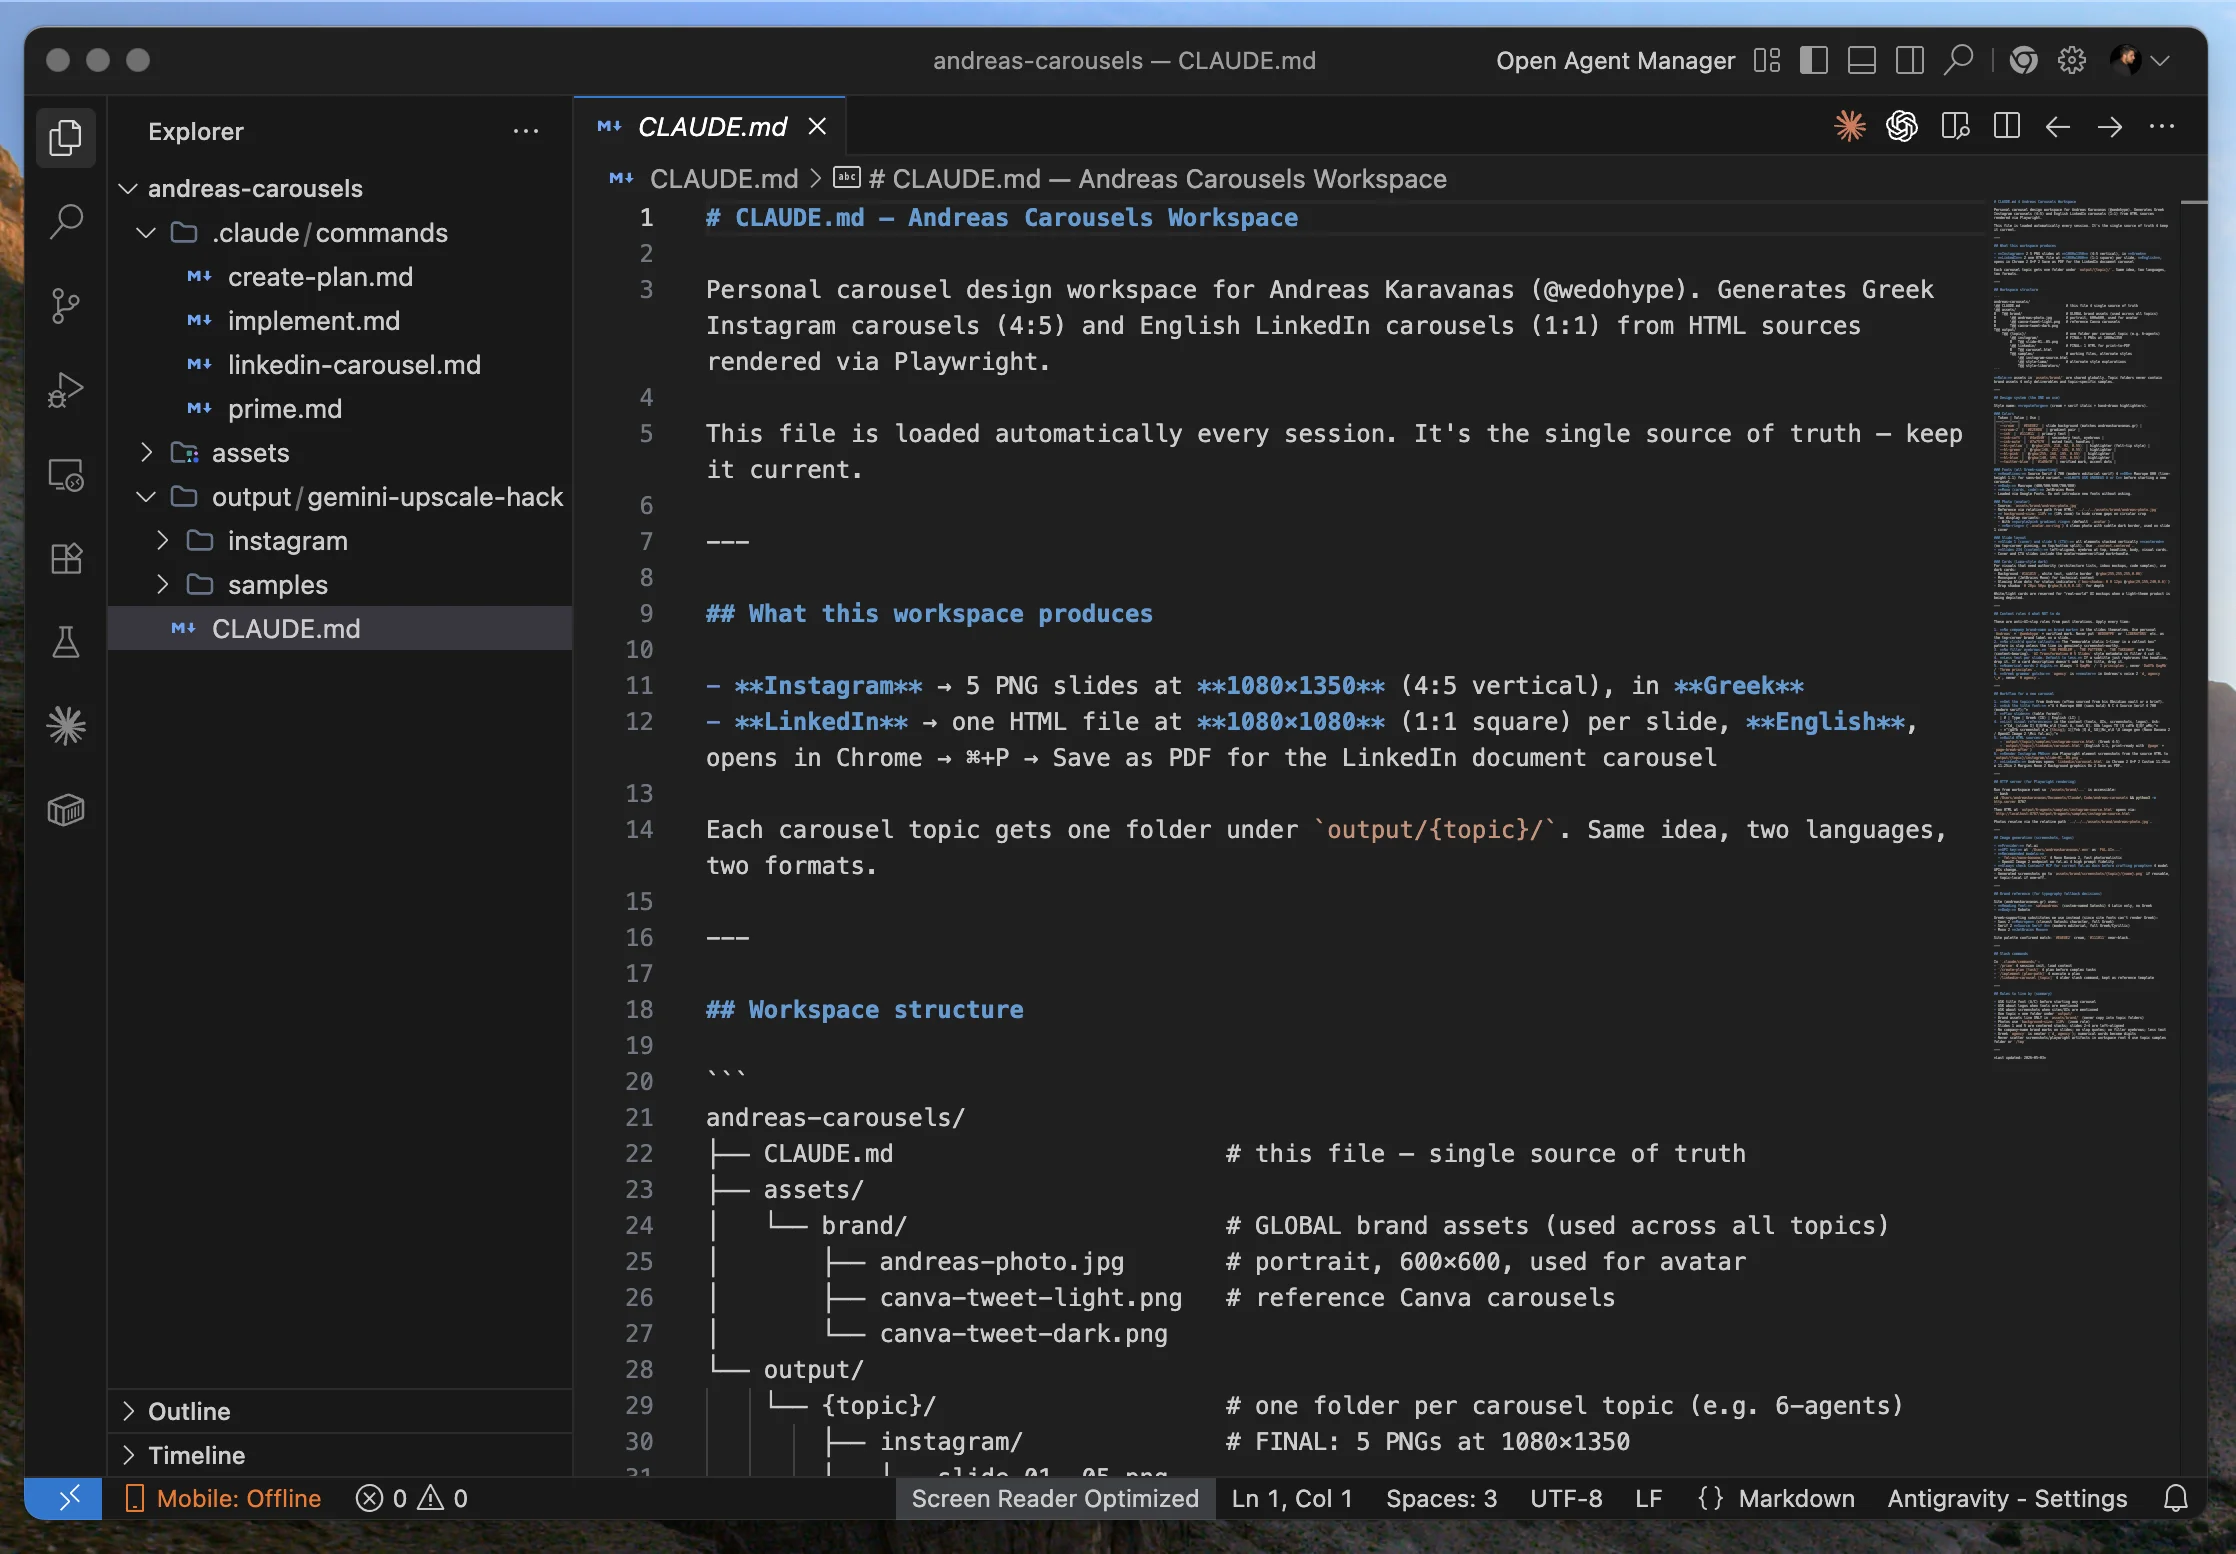Screen dimensions: 2236x1554
Task: Open create-plan.md in the explorer
Action: (320, 276)
